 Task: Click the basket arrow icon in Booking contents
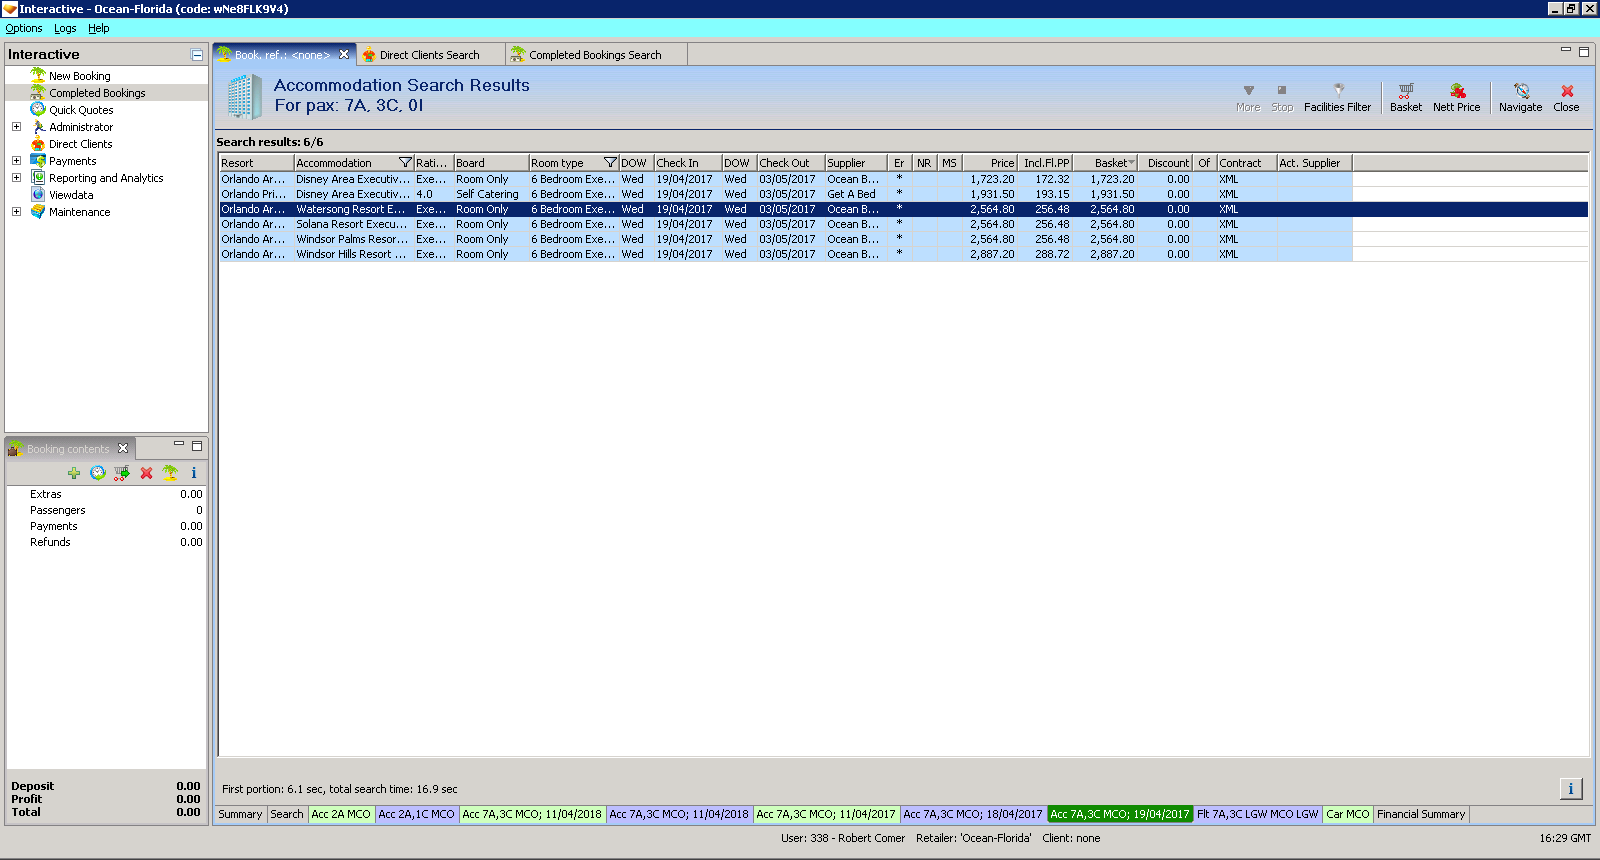[122, 473]
